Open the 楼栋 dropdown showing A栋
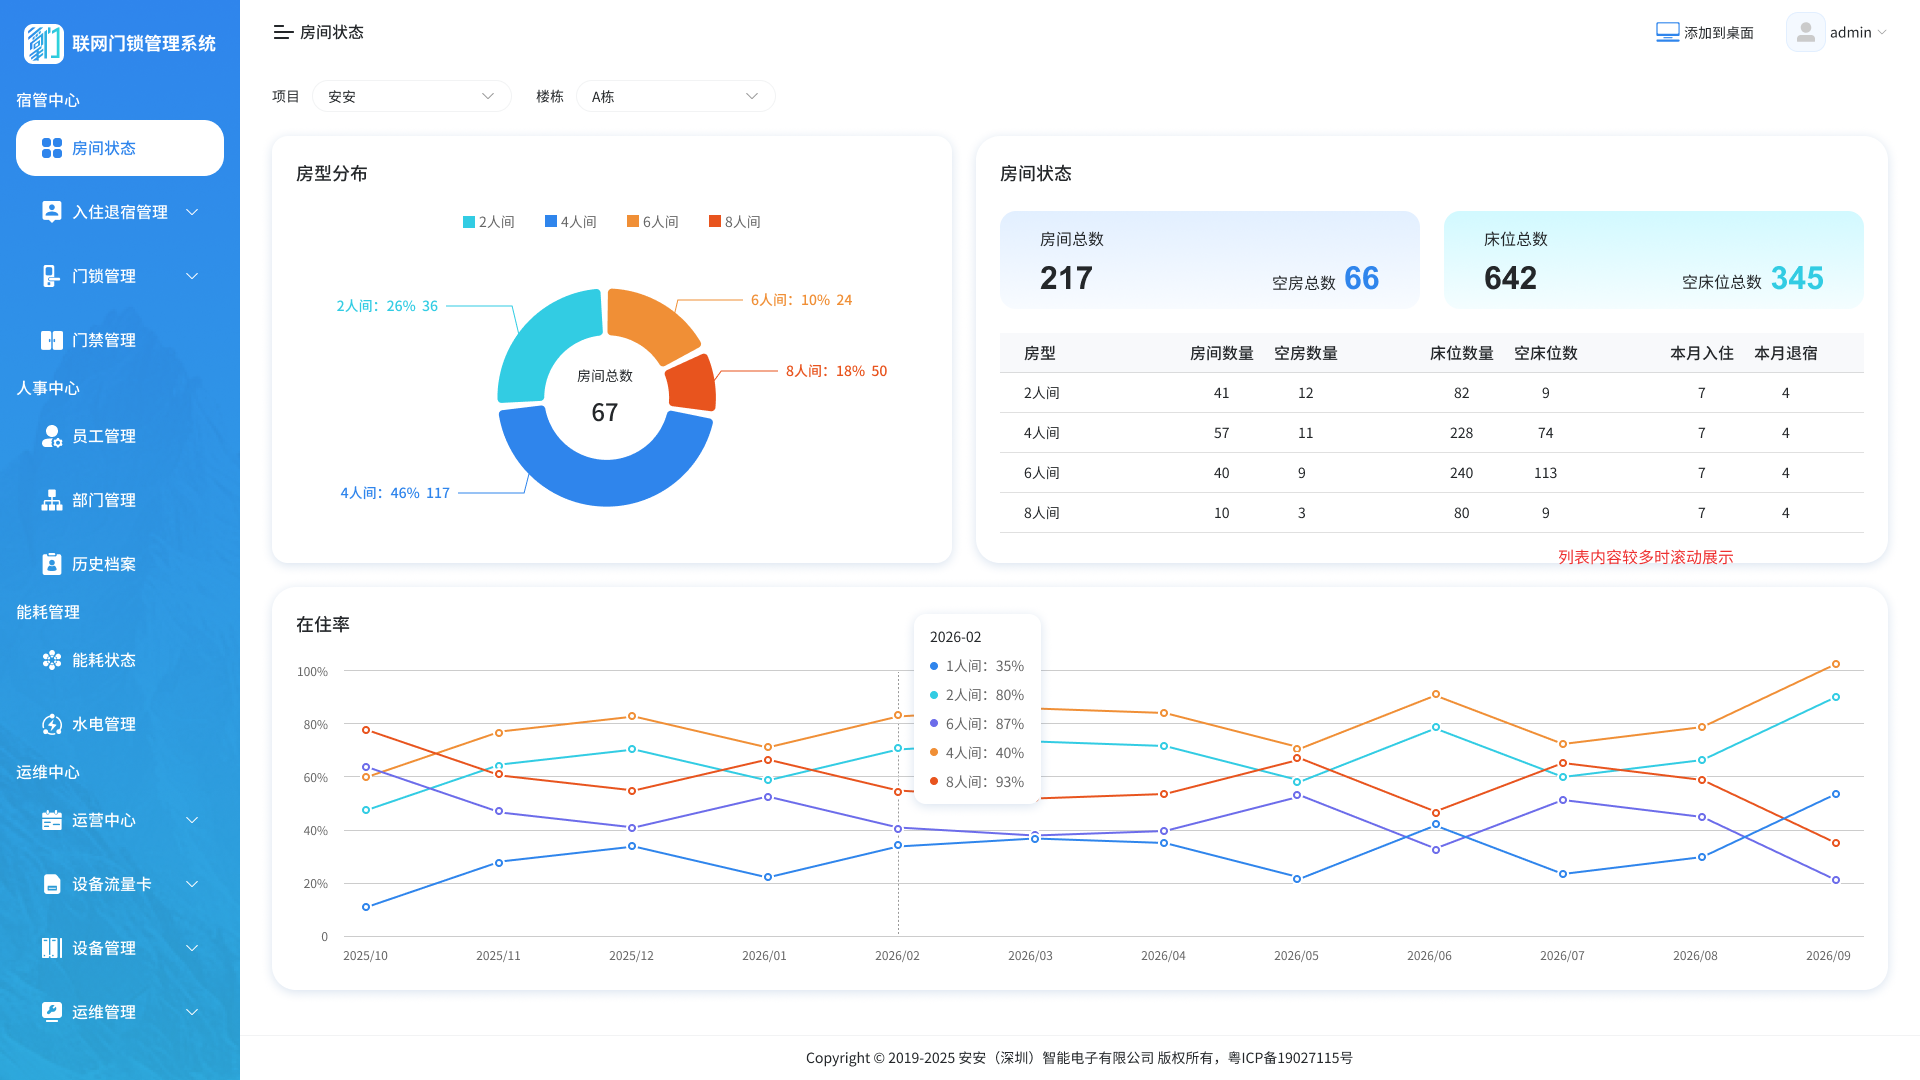 [676, 96]
